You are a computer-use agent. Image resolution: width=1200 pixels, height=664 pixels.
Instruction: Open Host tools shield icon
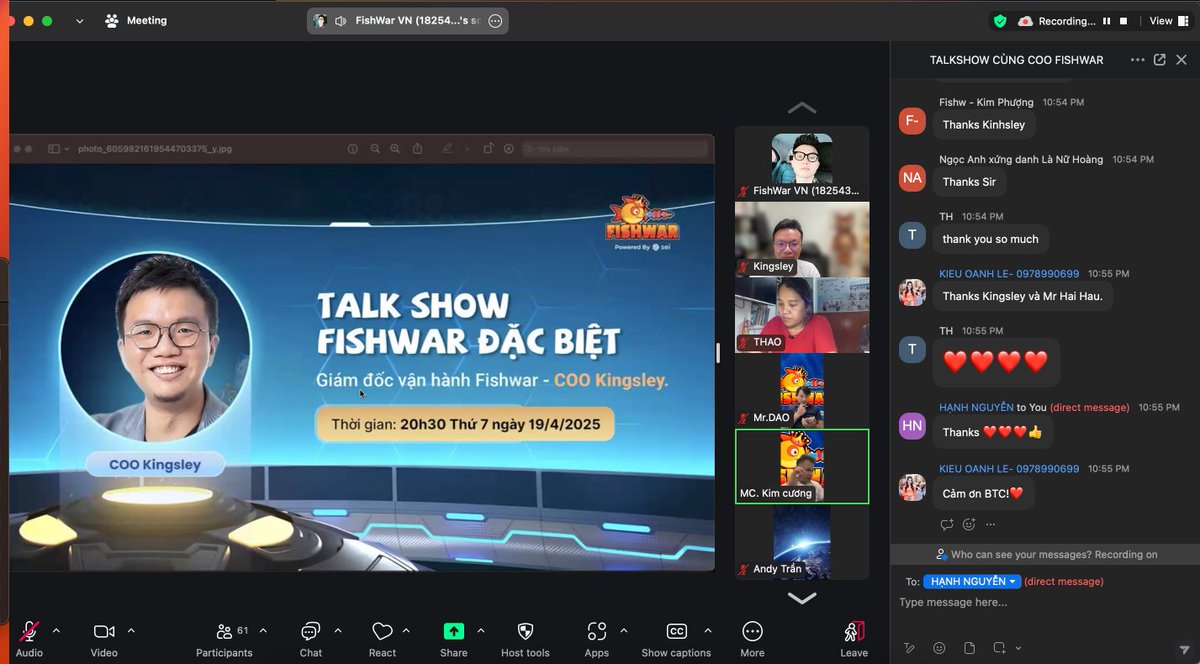click(x=525, y=631)
